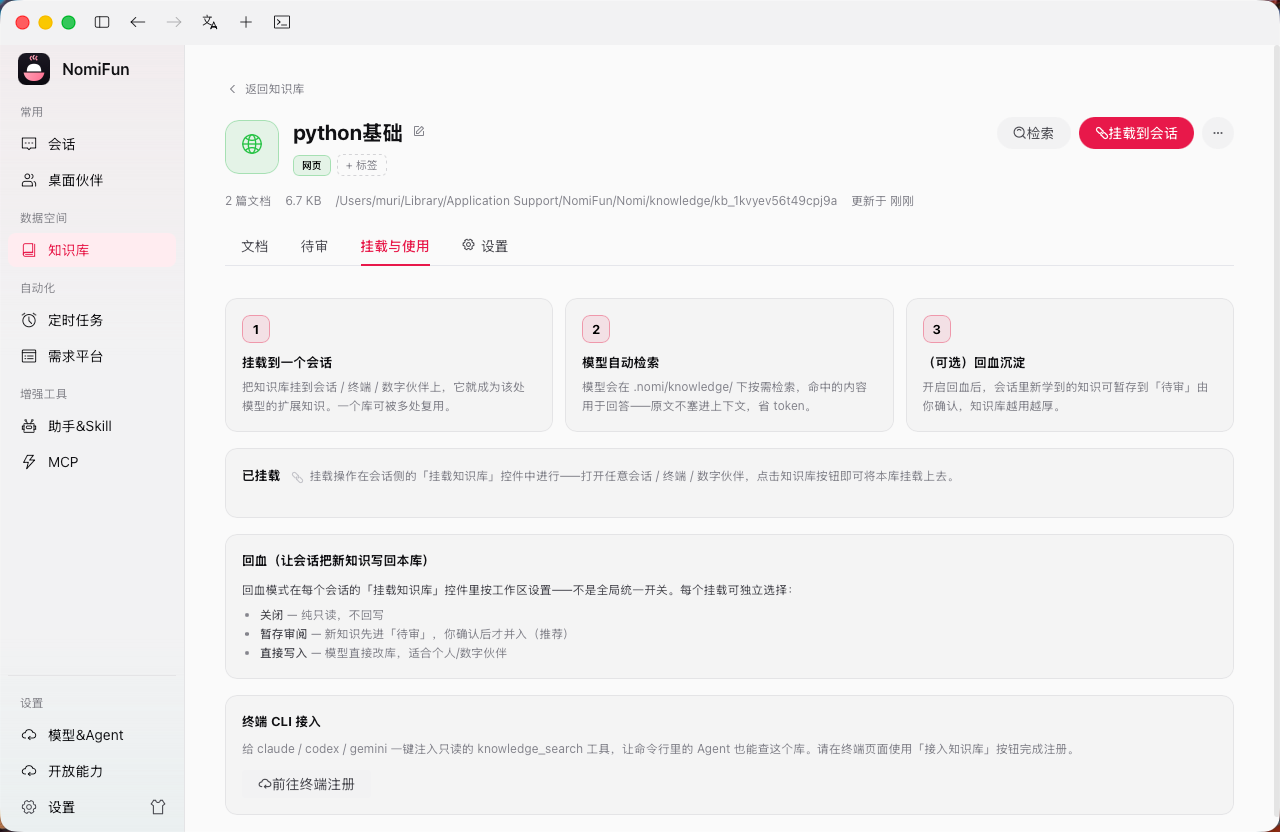This screenshot has width=1280, height=832.
Task: Click the knowledge base file path text
Action: click(586, 201)
